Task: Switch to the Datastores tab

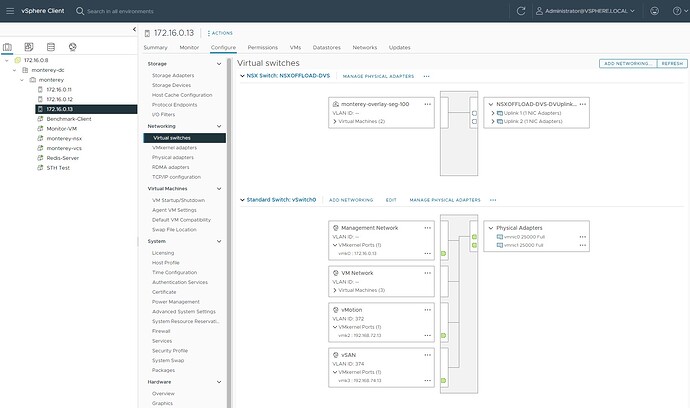Action: pos(326,47)
